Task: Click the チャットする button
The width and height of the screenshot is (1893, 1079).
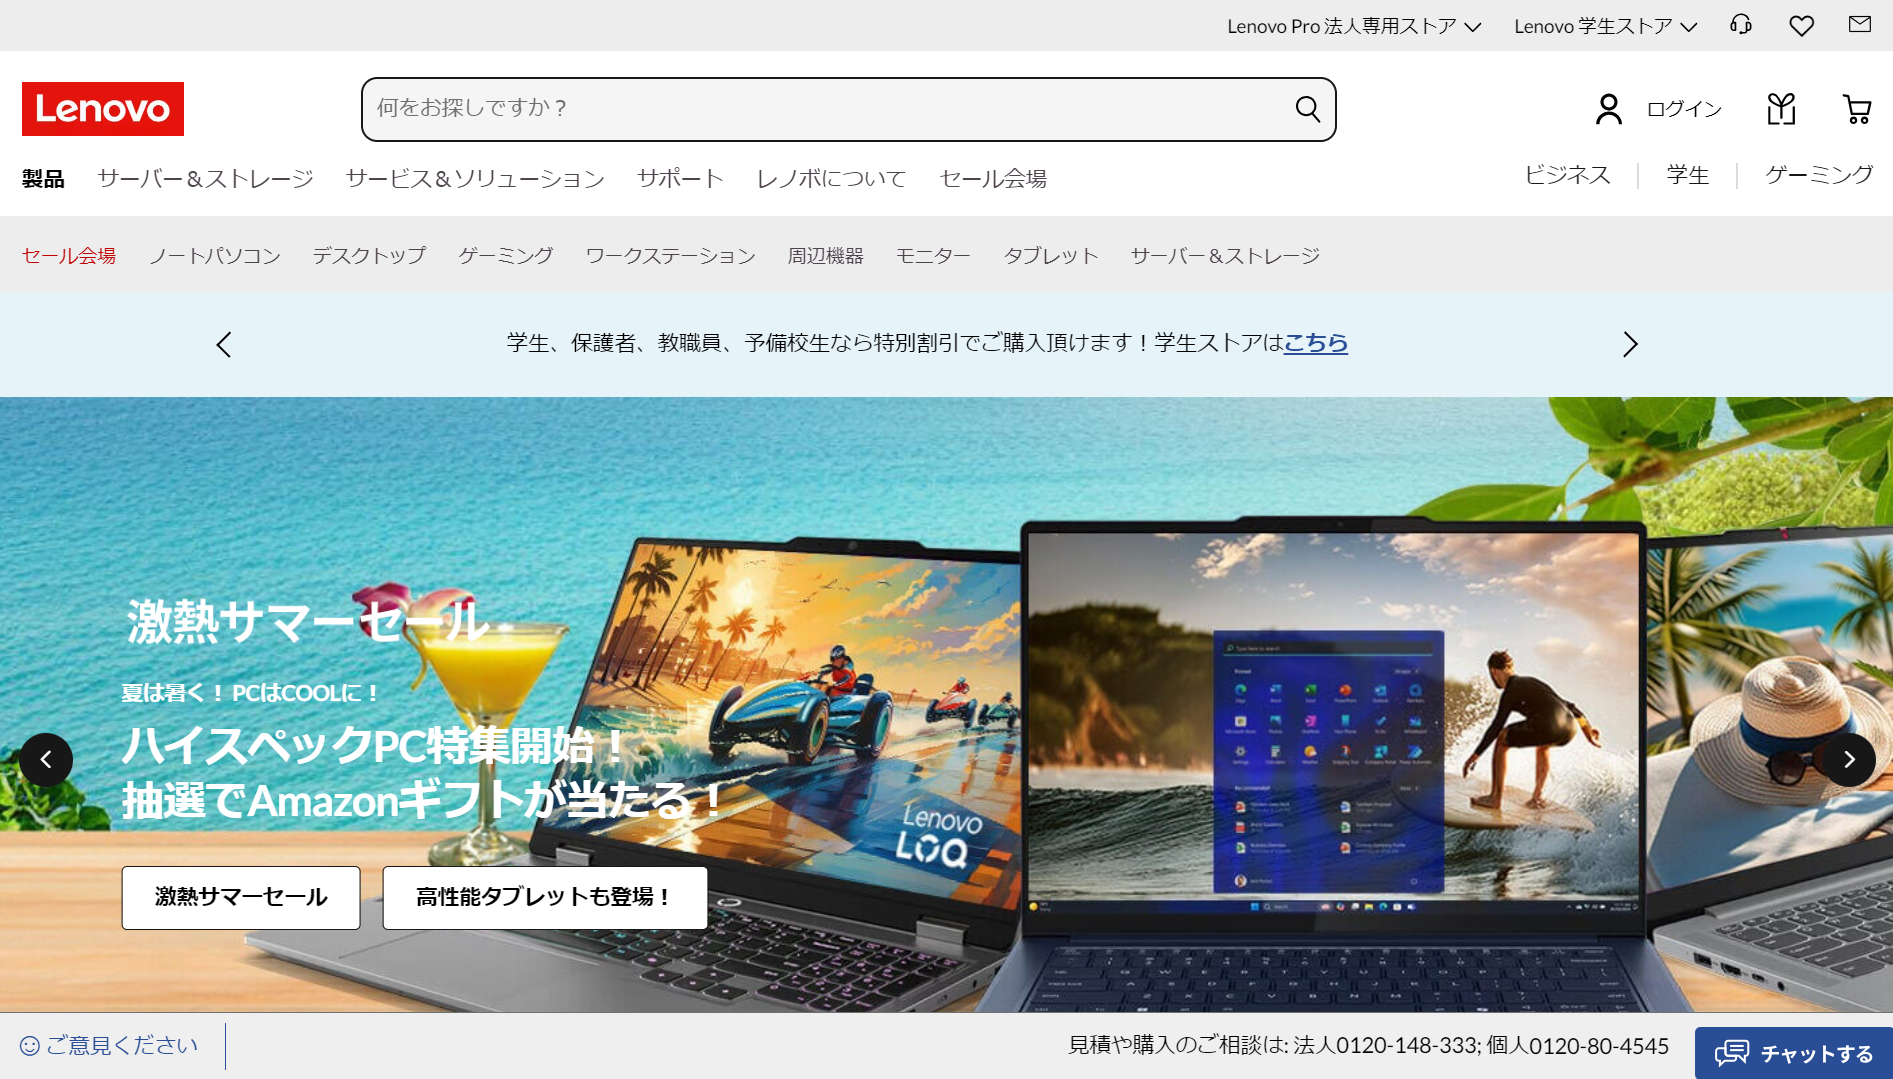Action: point(1794,1053)
